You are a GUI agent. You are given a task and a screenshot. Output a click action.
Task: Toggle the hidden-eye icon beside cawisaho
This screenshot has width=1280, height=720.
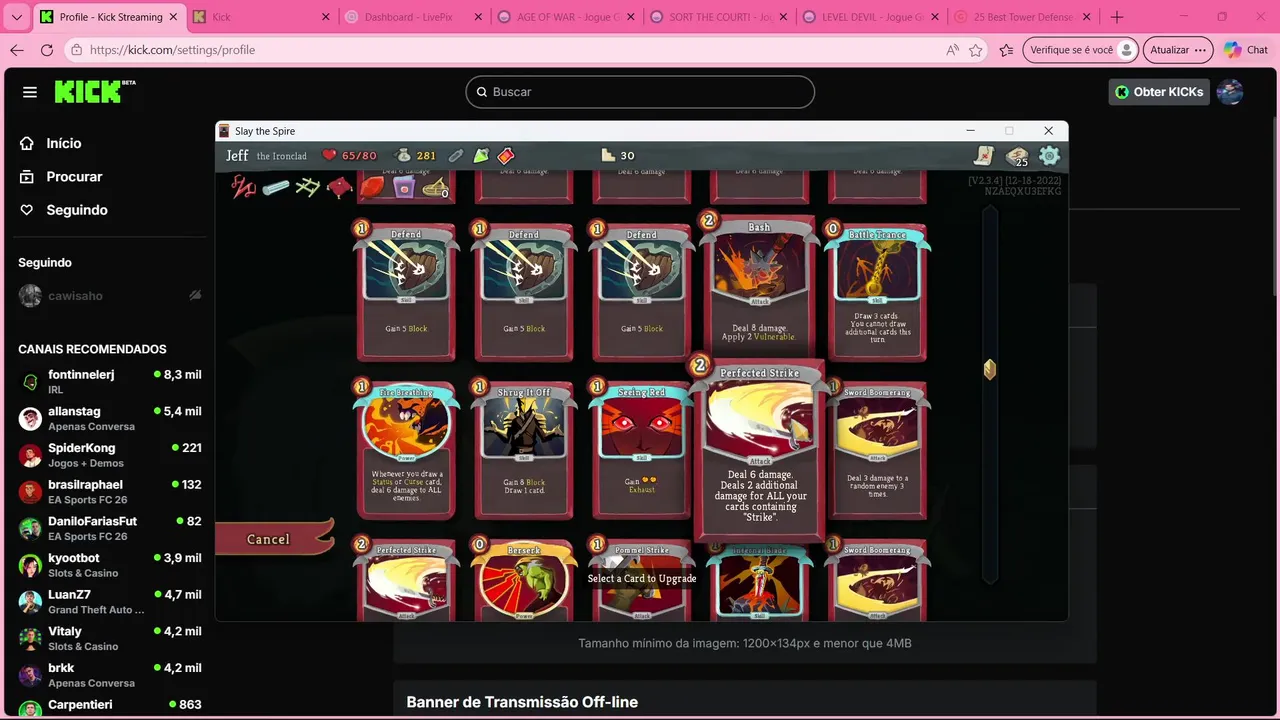(x=196, y=295)
